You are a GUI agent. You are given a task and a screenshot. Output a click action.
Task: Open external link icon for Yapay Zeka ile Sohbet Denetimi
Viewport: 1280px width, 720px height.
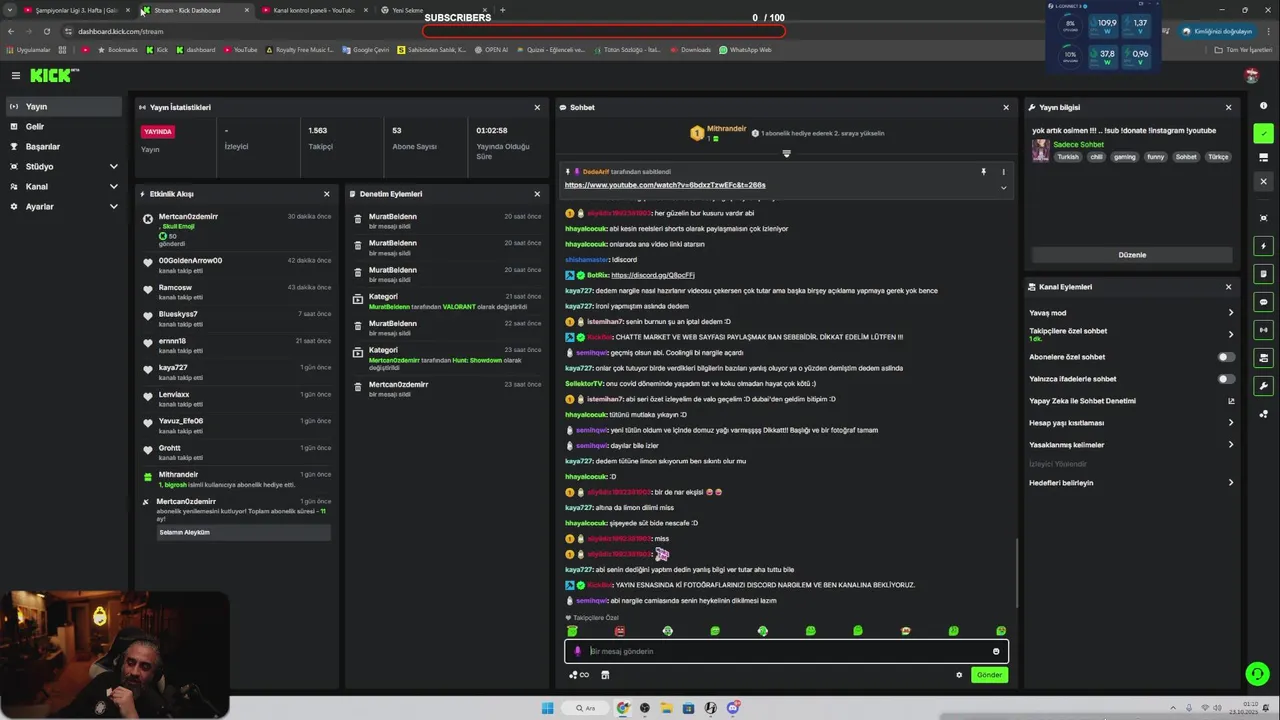click(x=1231, y=401)
